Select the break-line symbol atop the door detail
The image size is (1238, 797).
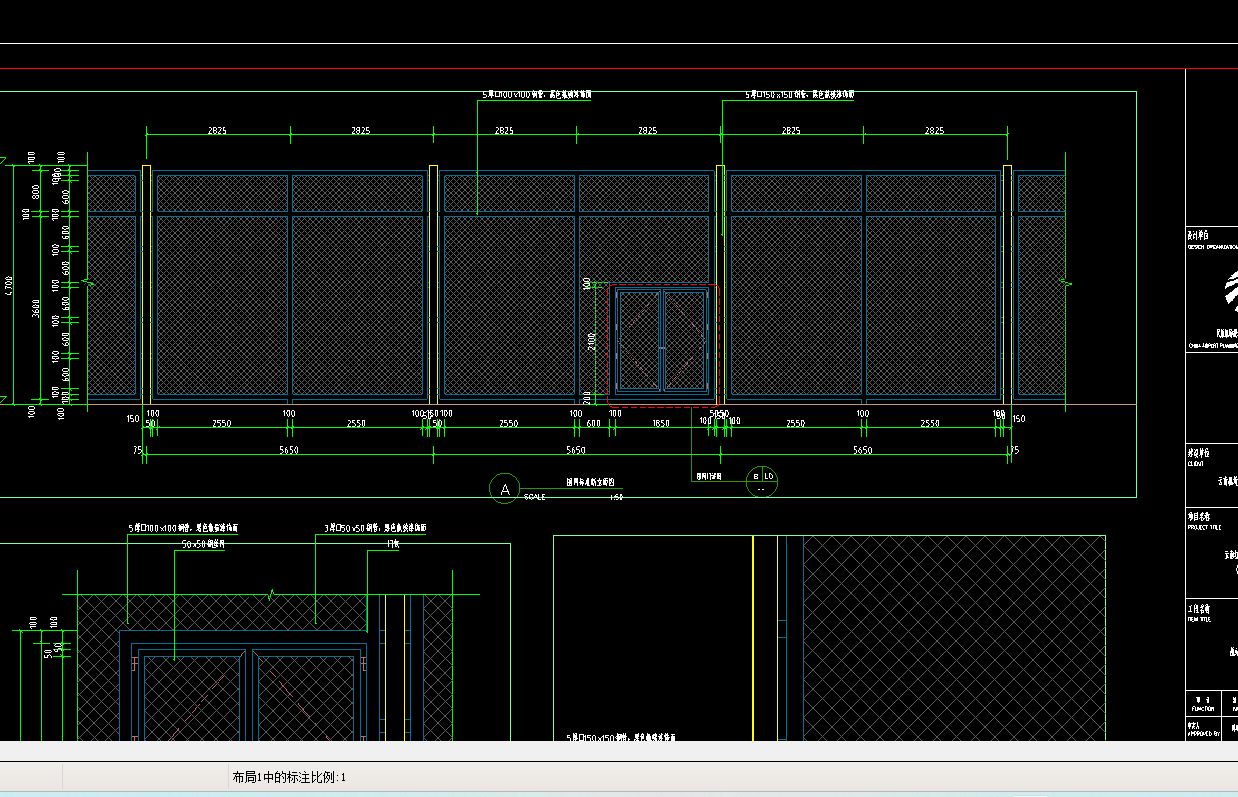[270, 594]
